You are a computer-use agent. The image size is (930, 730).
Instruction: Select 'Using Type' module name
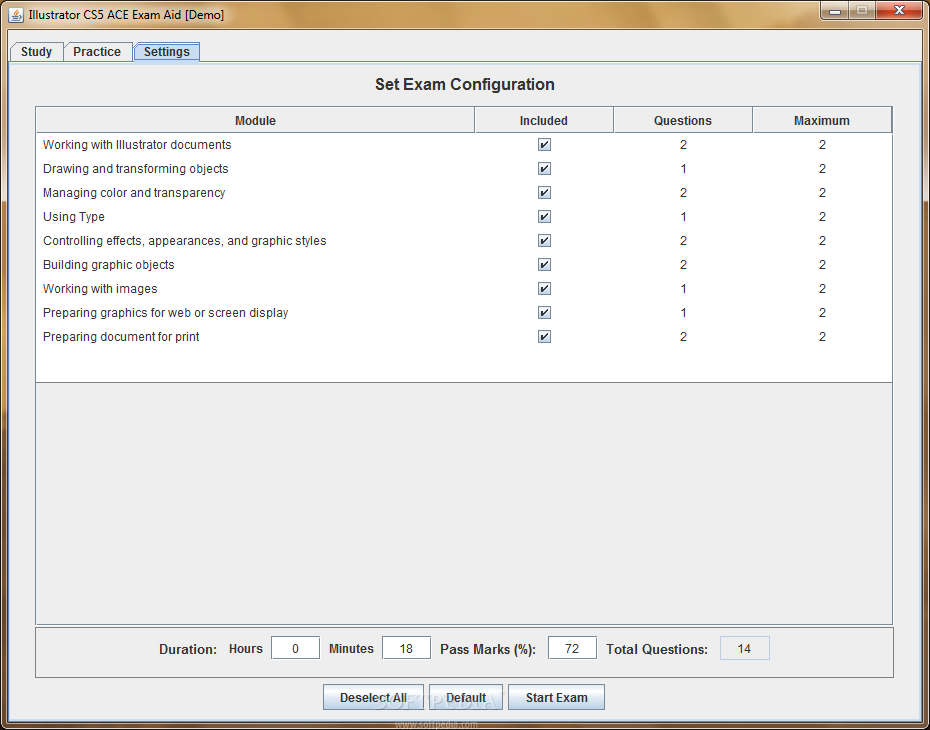point(74,216)
